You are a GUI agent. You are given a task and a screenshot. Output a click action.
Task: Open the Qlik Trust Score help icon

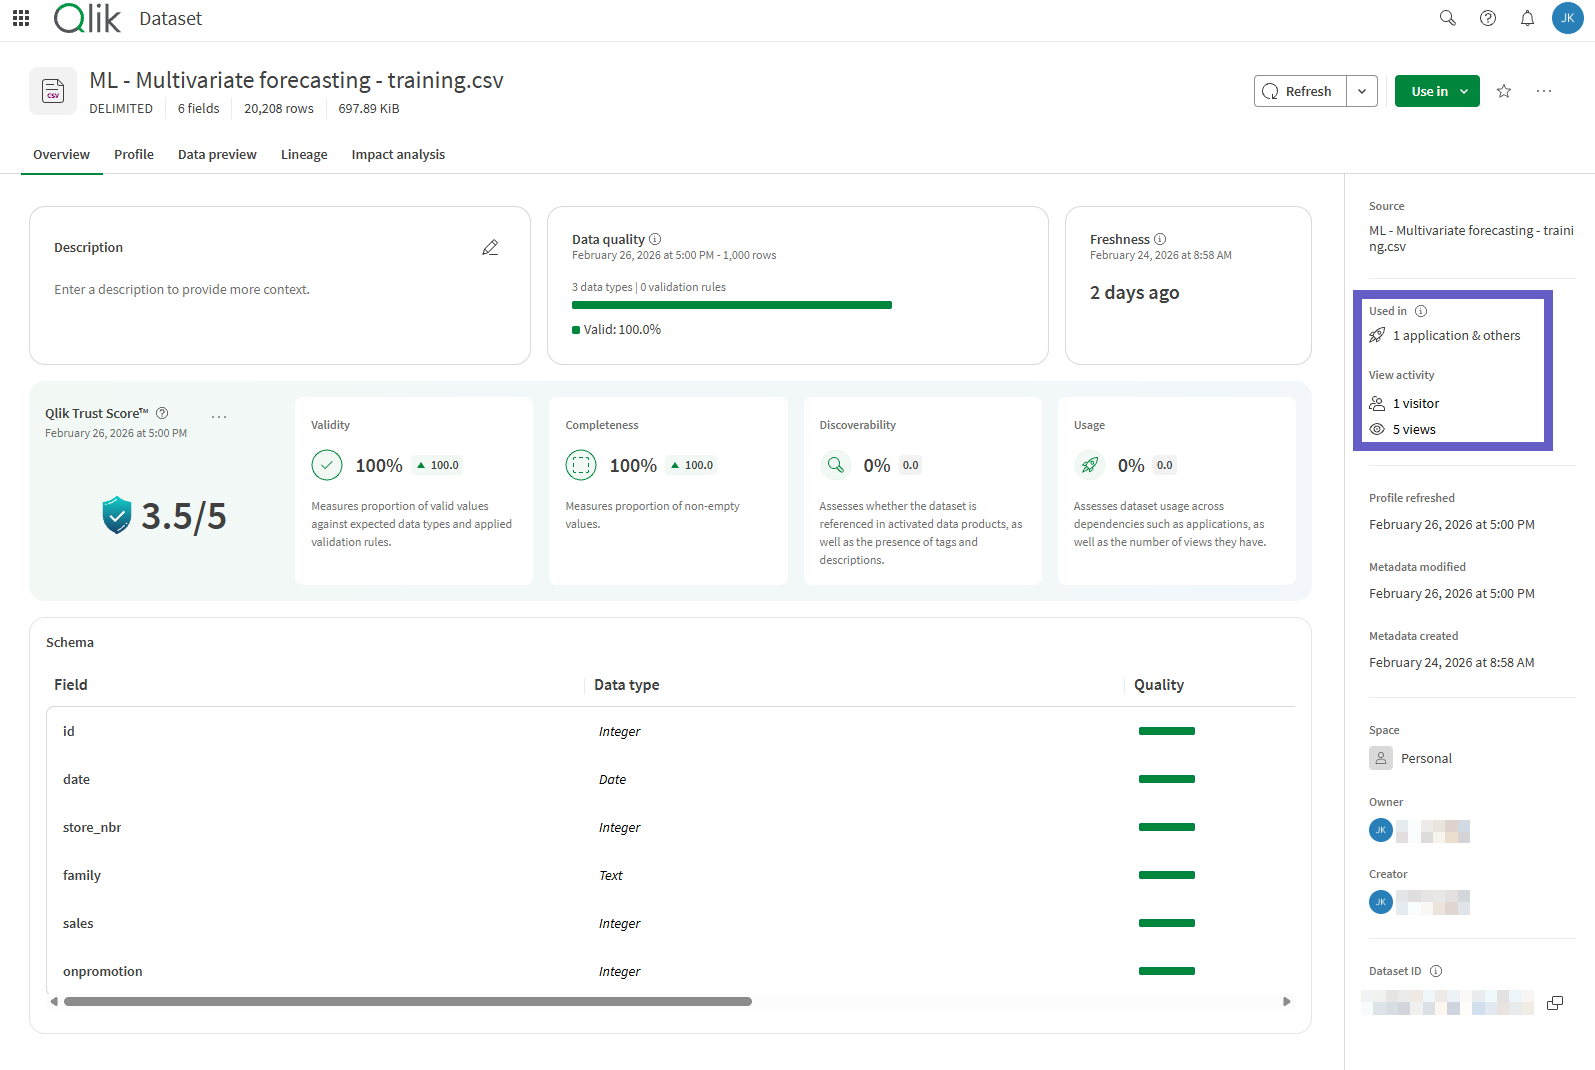click(162, 413)
